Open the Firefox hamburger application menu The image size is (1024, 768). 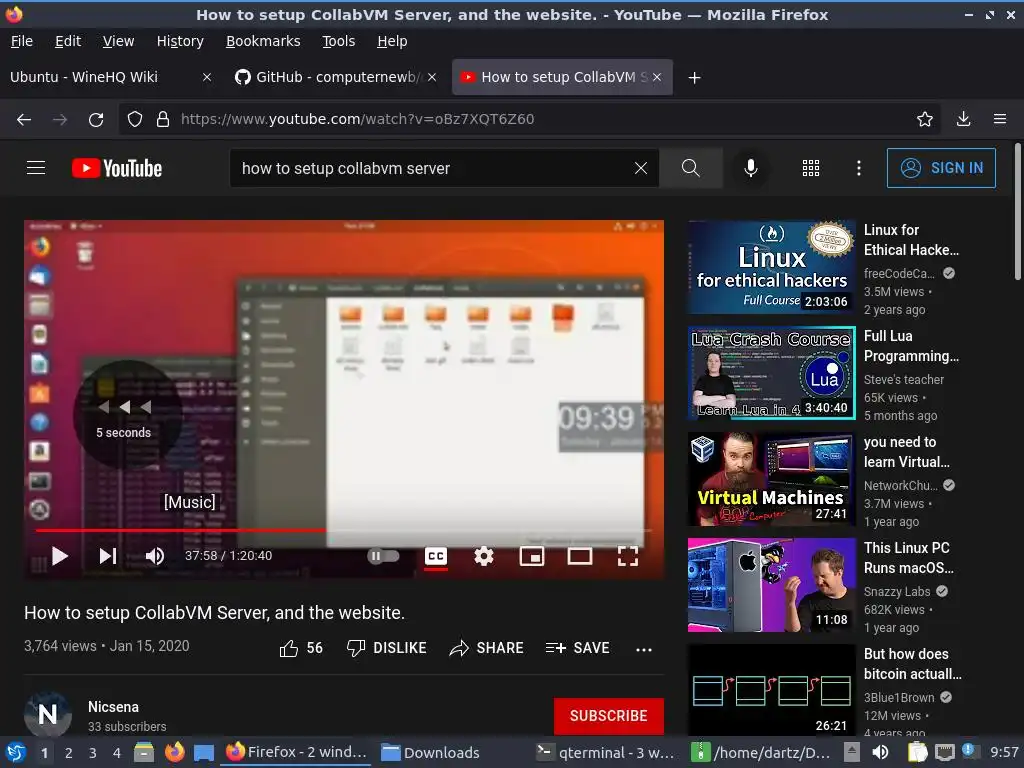pyautogui.click(x=1000, y=120)
